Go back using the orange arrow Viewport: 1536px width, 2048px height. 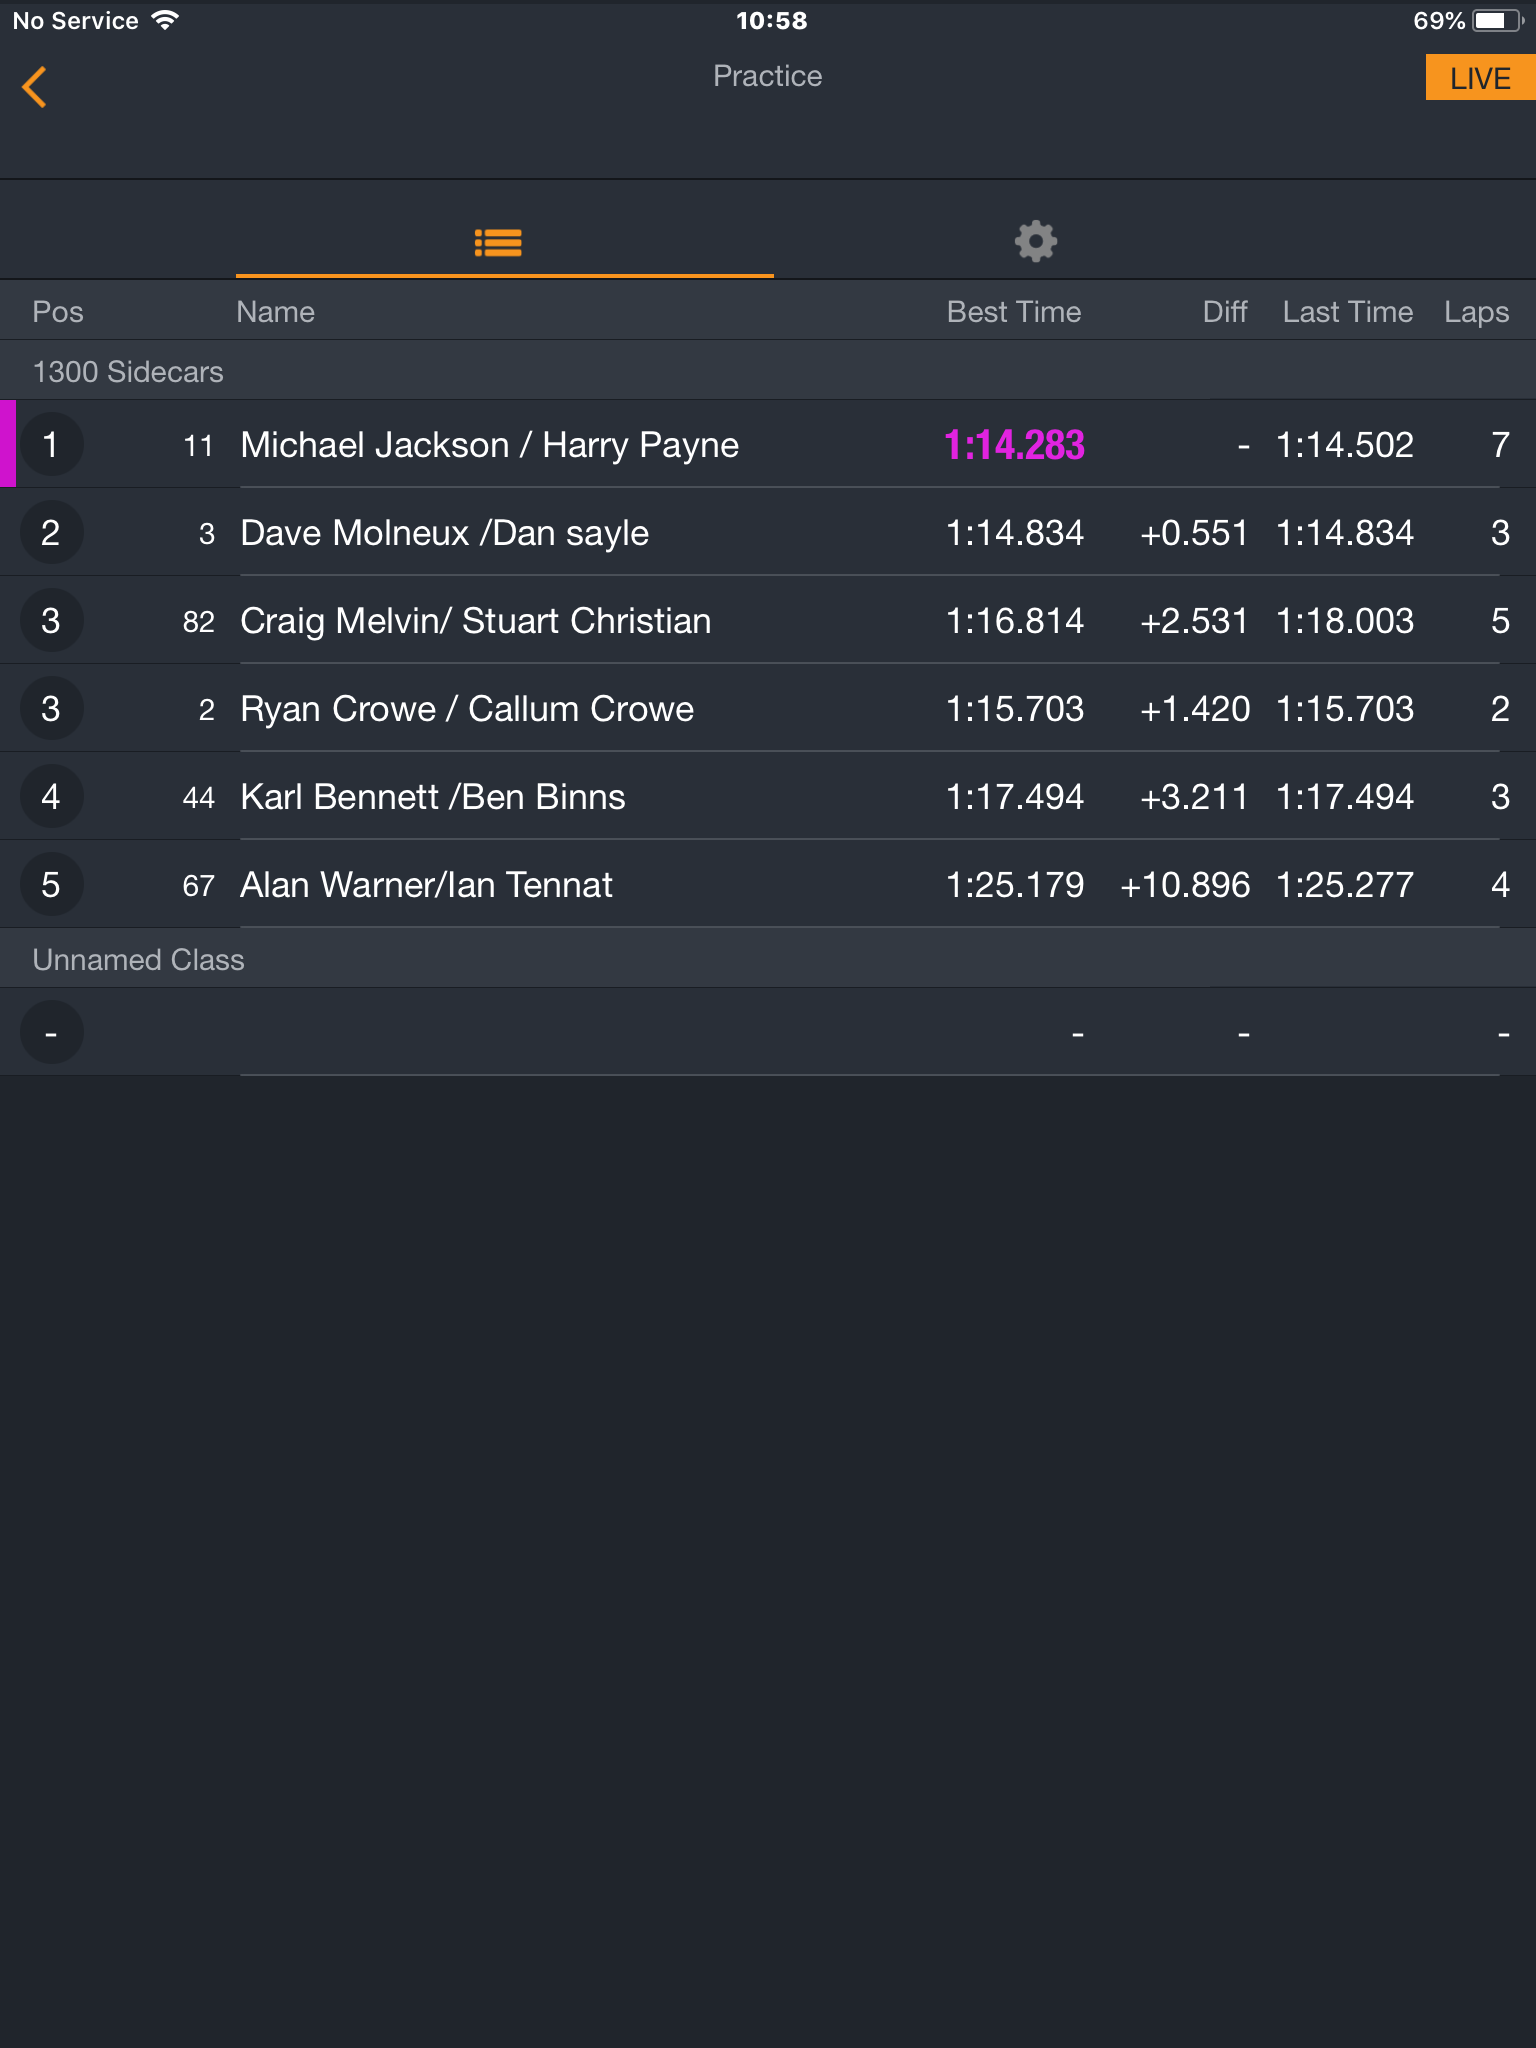(35, 87)
